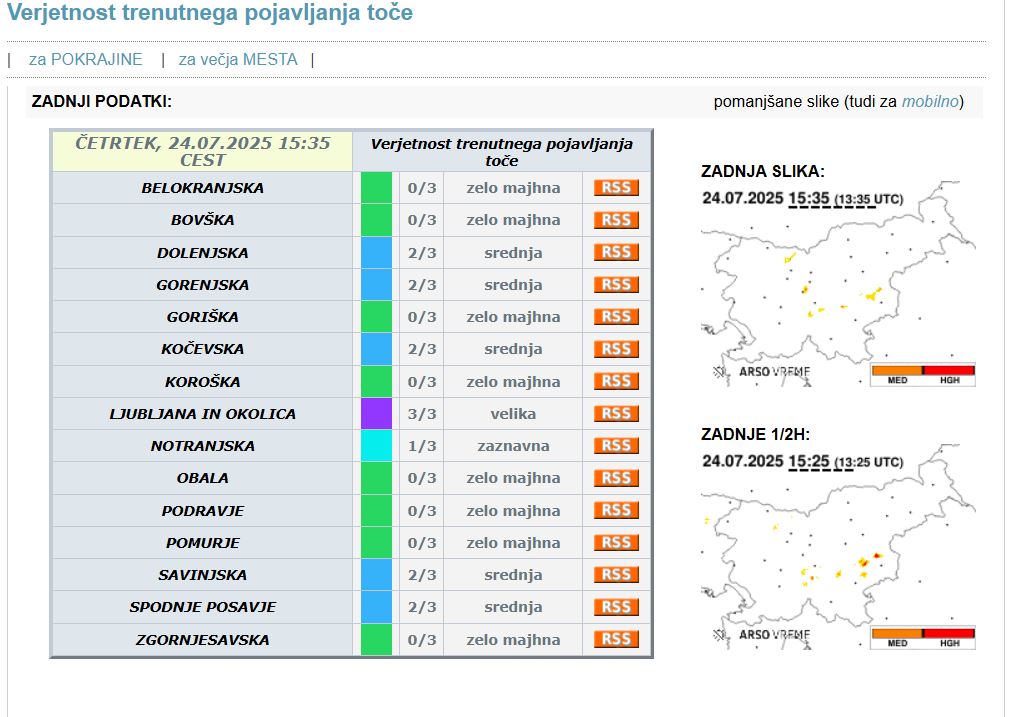Switch to 'za večja MESTA' view

pyautogui.click(x=238, y=59)
